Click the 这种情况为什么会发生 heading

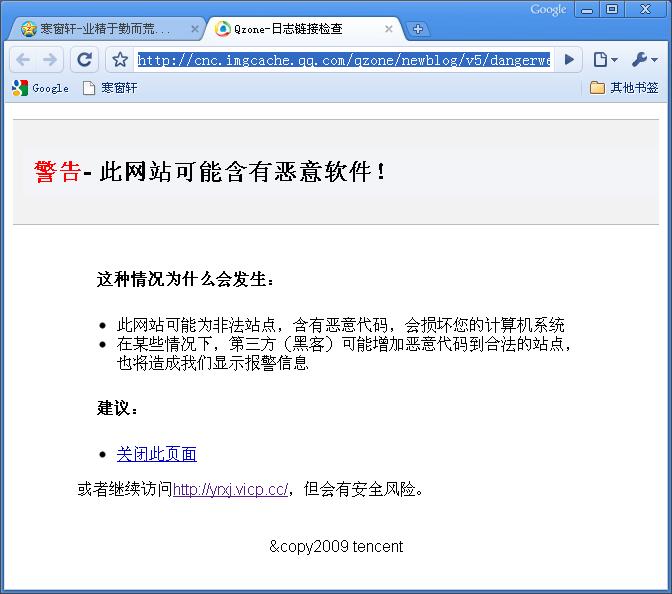[185, 279]
